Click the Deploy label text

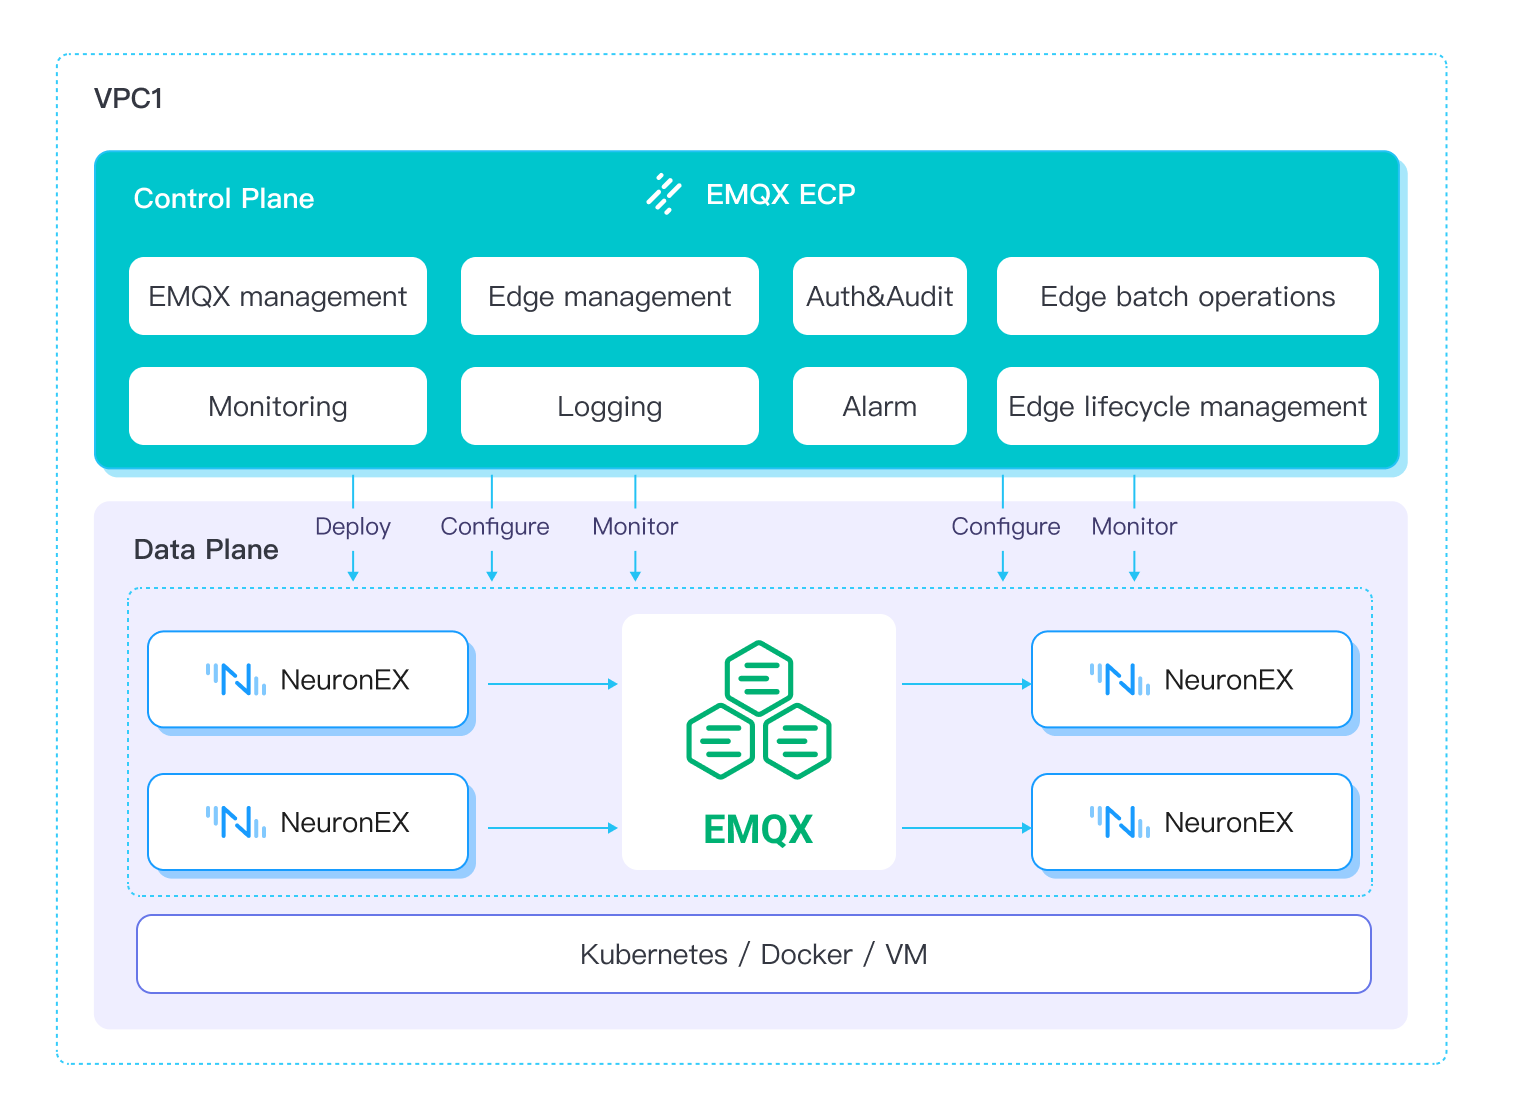point(353,527)
